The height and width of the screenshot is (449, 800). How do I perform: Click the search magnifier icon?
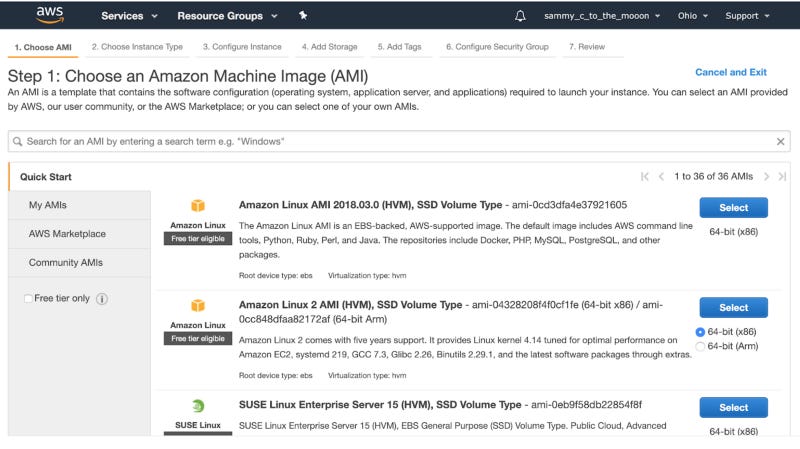tap(17, 141)
